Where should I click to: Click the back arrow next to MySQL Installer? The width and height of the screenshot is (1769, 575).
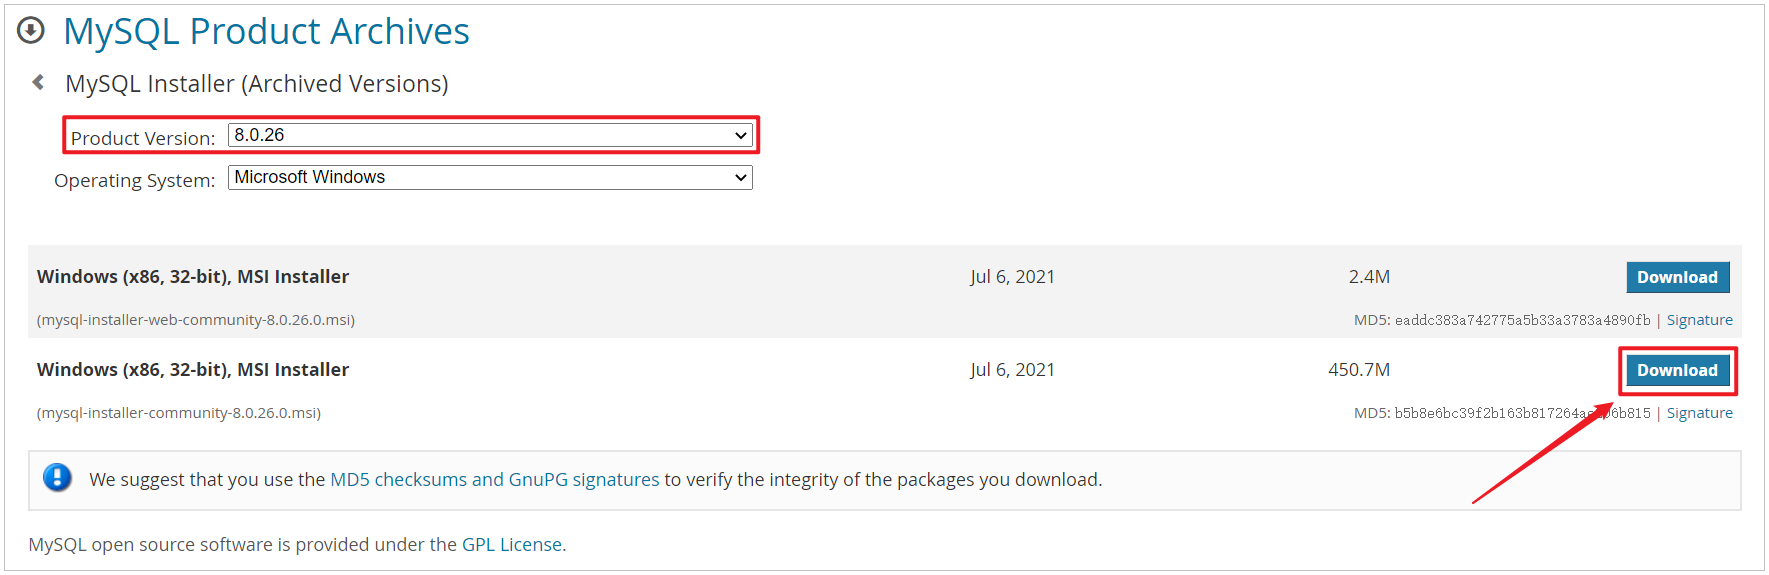click(x=38, y=82)
